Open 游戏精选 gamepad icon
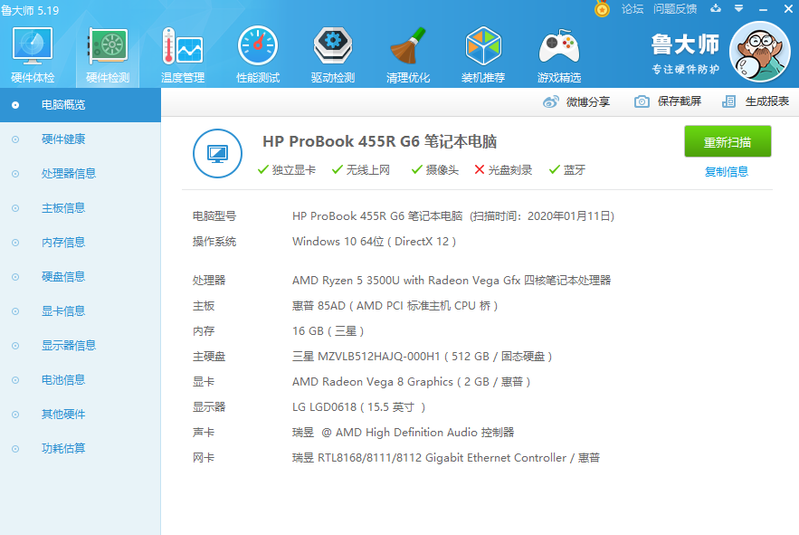This screenshot has height=535, width=799. [558, 55]
